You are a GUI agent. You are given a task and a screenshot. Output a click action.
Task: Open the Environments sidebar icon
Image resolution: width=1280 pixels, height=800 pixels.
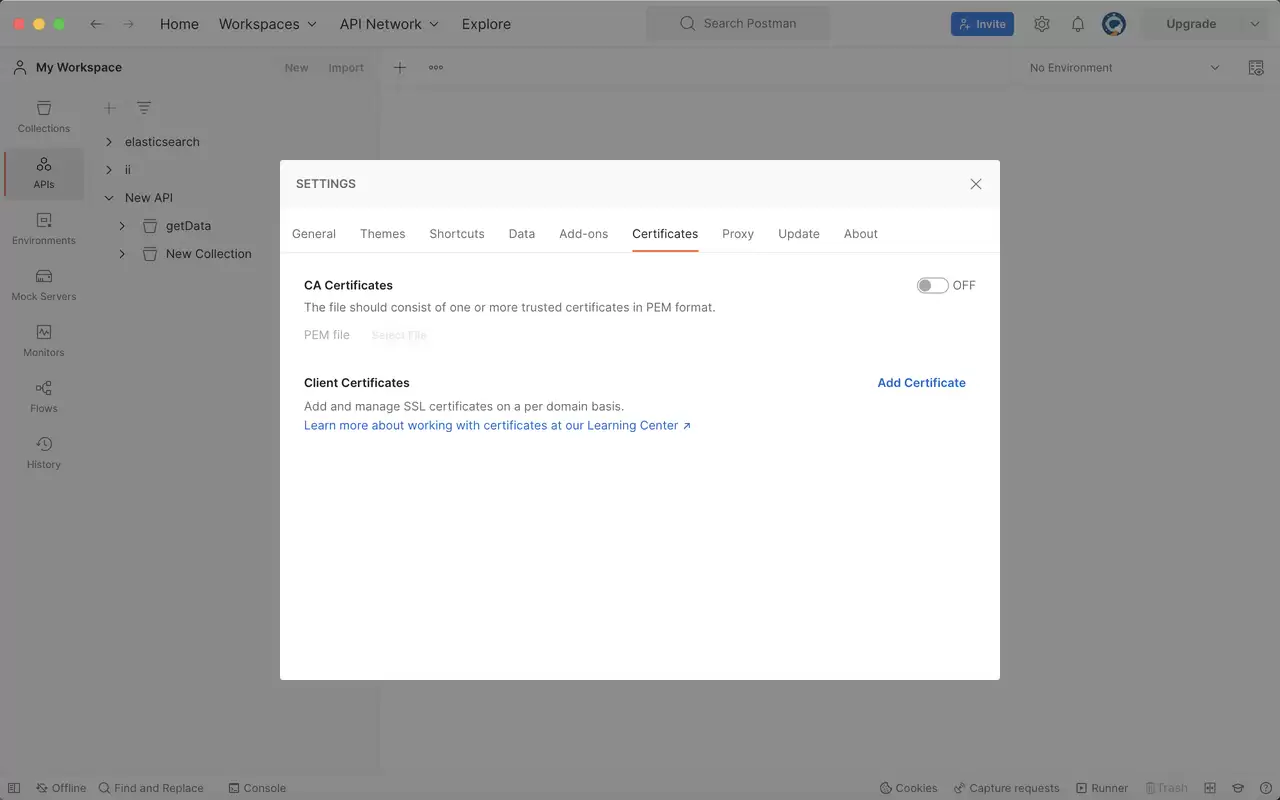point(44,229)
